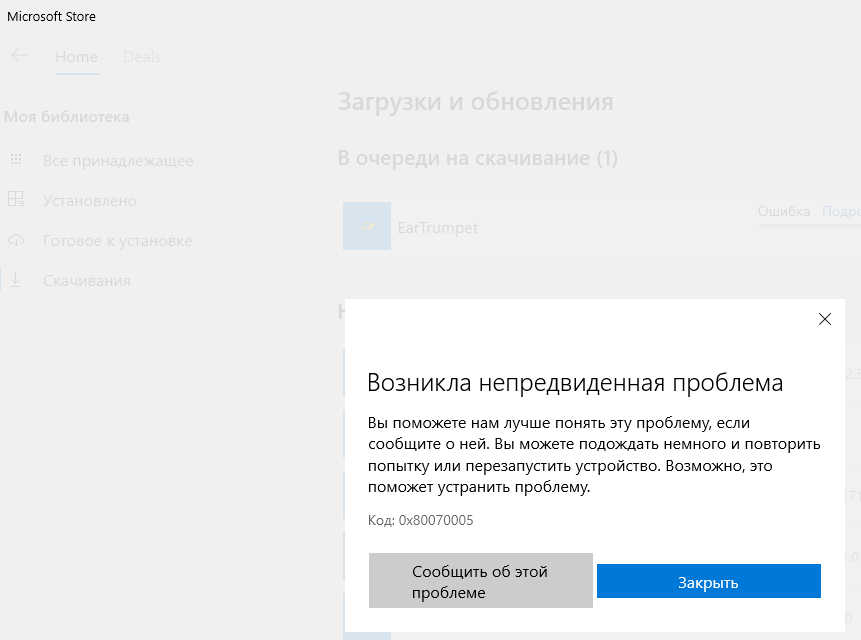Click the Закрыть button
861x640 pixels.
click(708, 581)
